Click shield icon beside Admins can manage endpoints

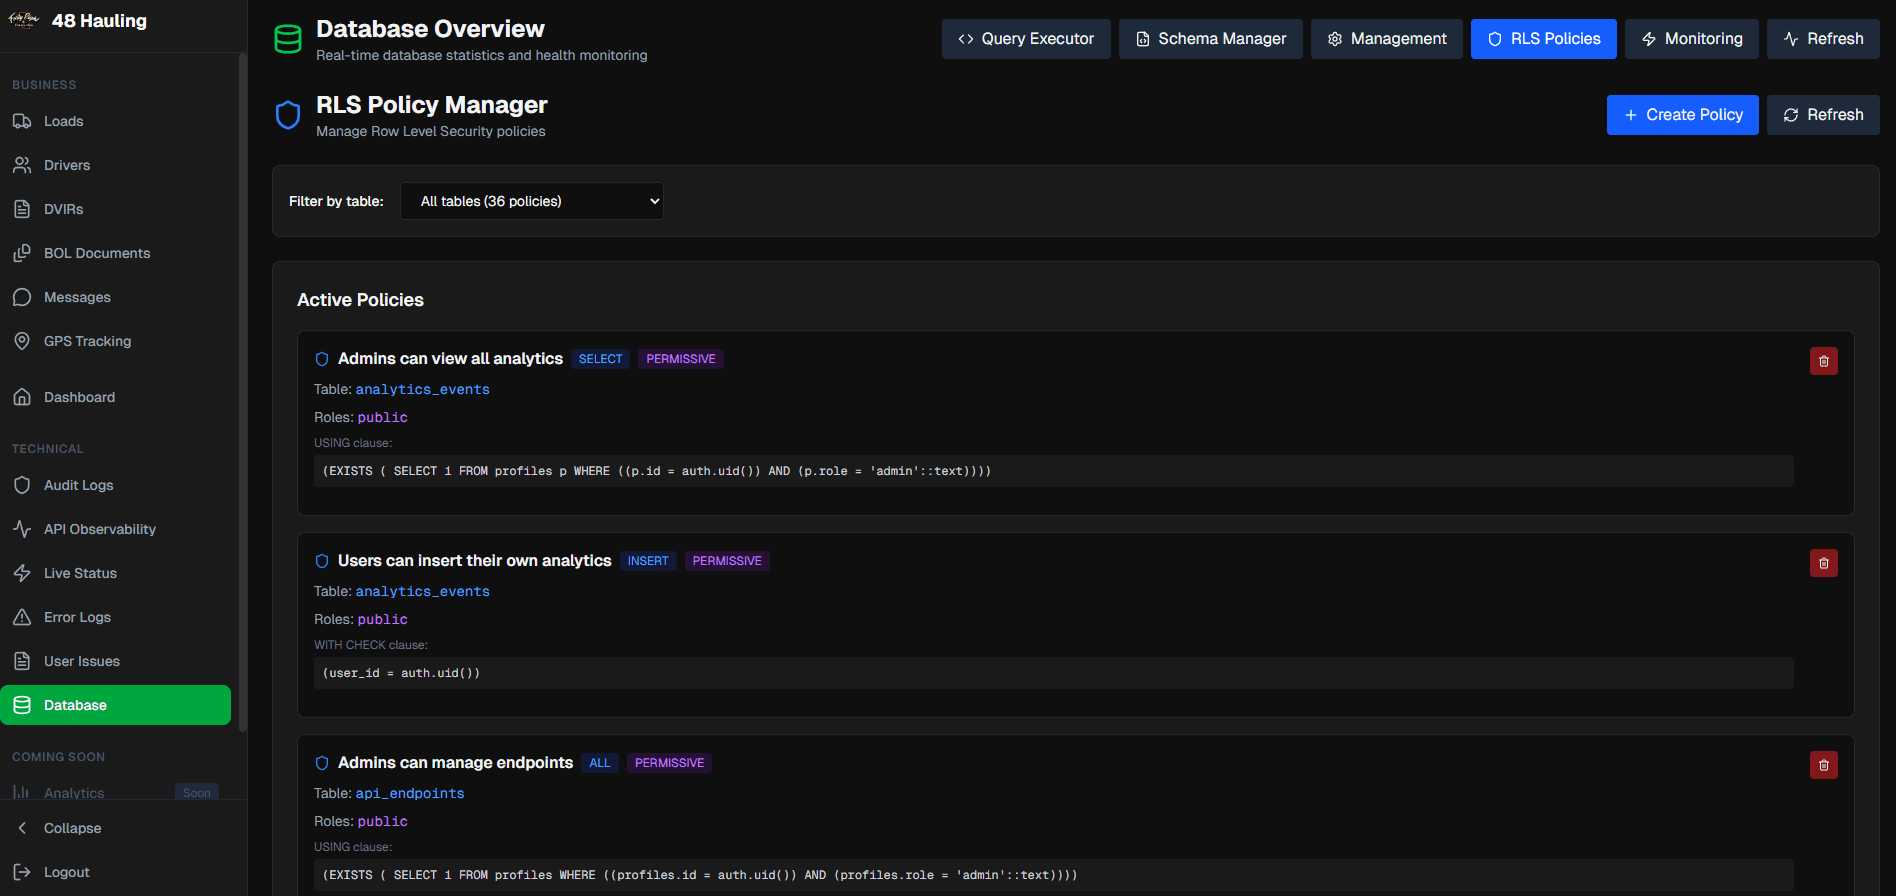(322, 763)
